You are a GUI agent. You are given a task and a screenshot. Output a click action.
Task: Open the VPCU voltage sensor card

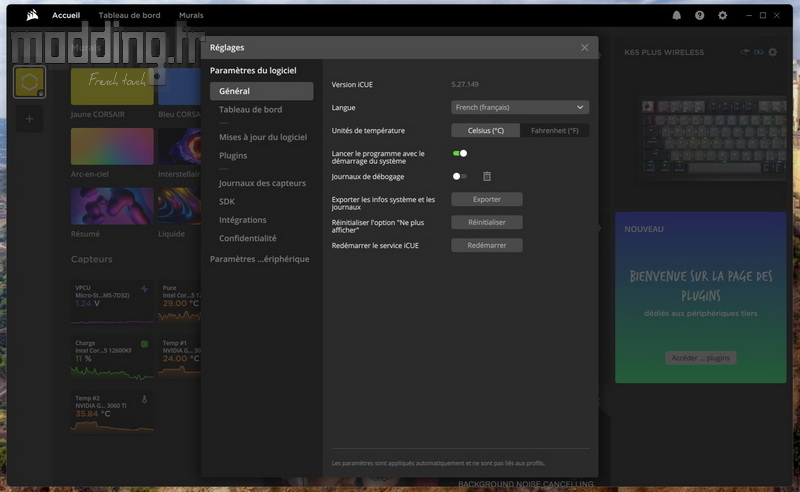(112, 302)
